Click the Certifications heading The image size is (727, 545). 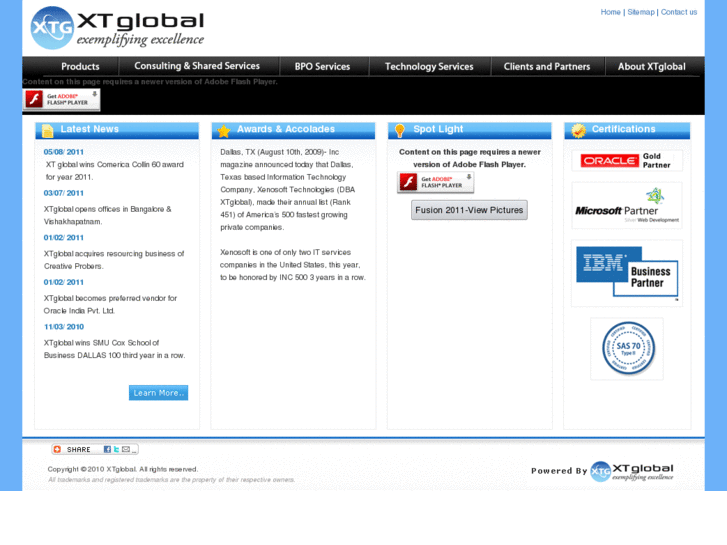point(624,129)
